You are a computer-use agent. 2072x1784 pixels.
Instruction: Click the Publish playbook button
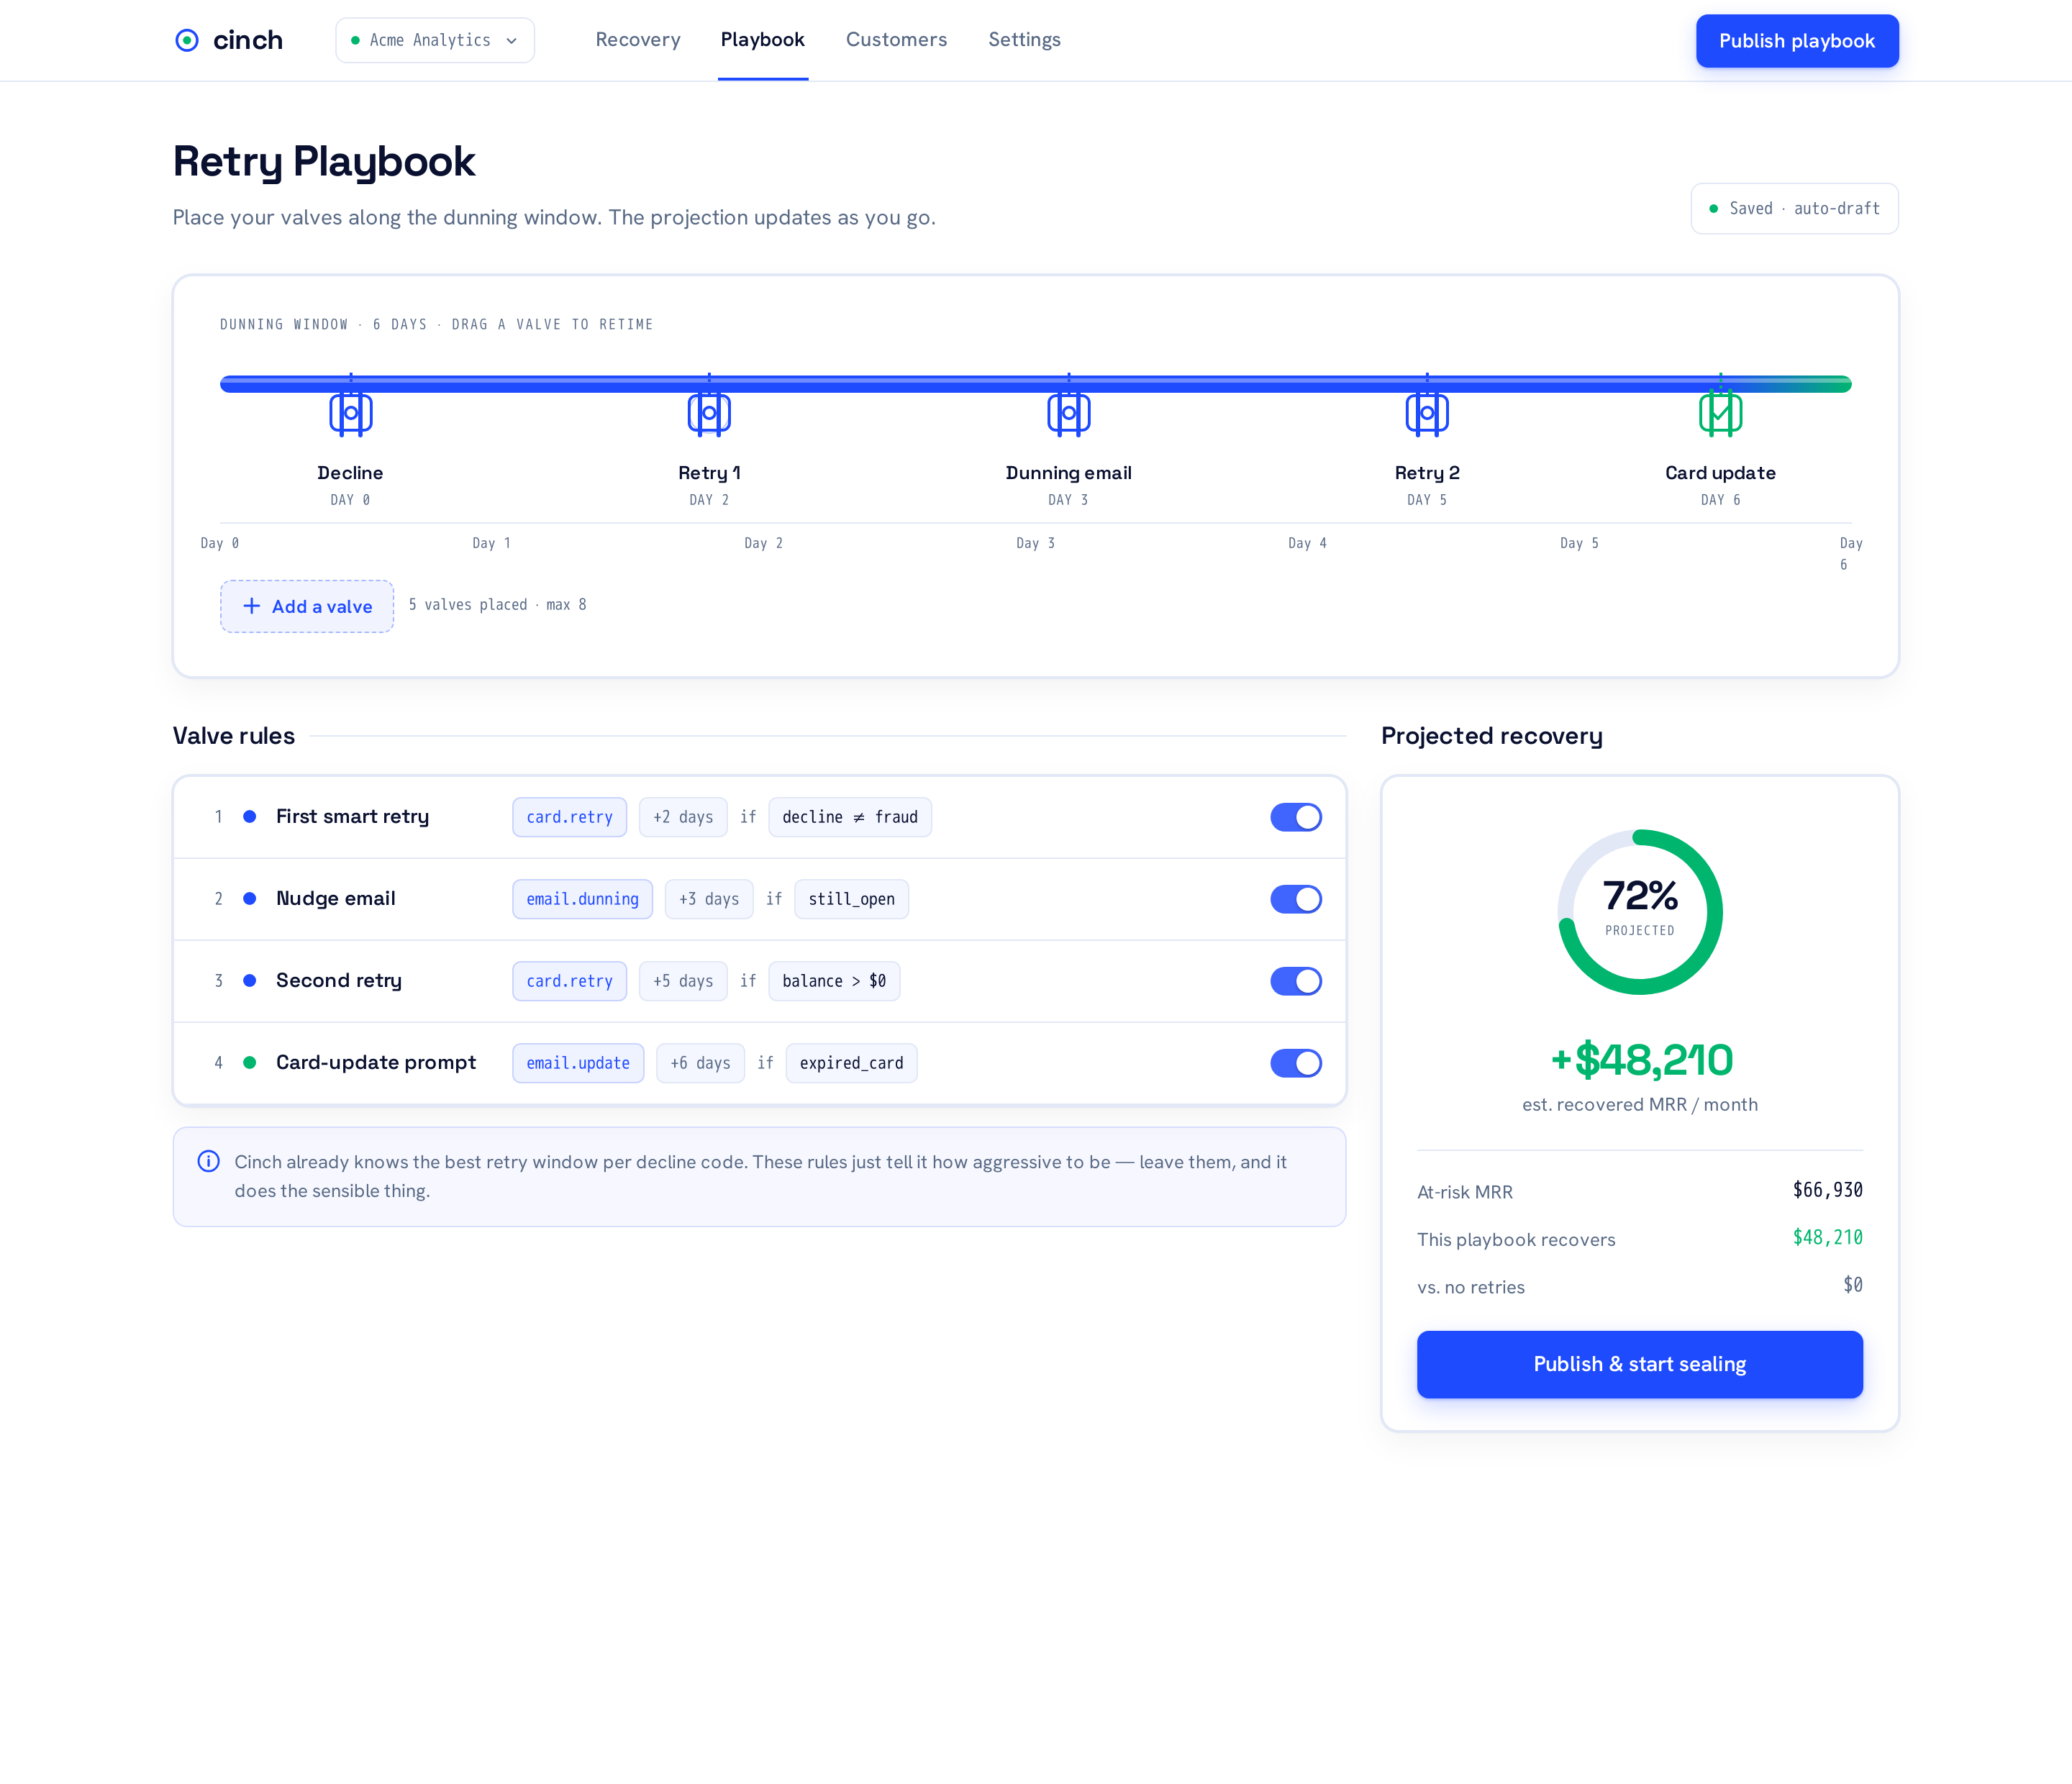tap(1797, 41)
